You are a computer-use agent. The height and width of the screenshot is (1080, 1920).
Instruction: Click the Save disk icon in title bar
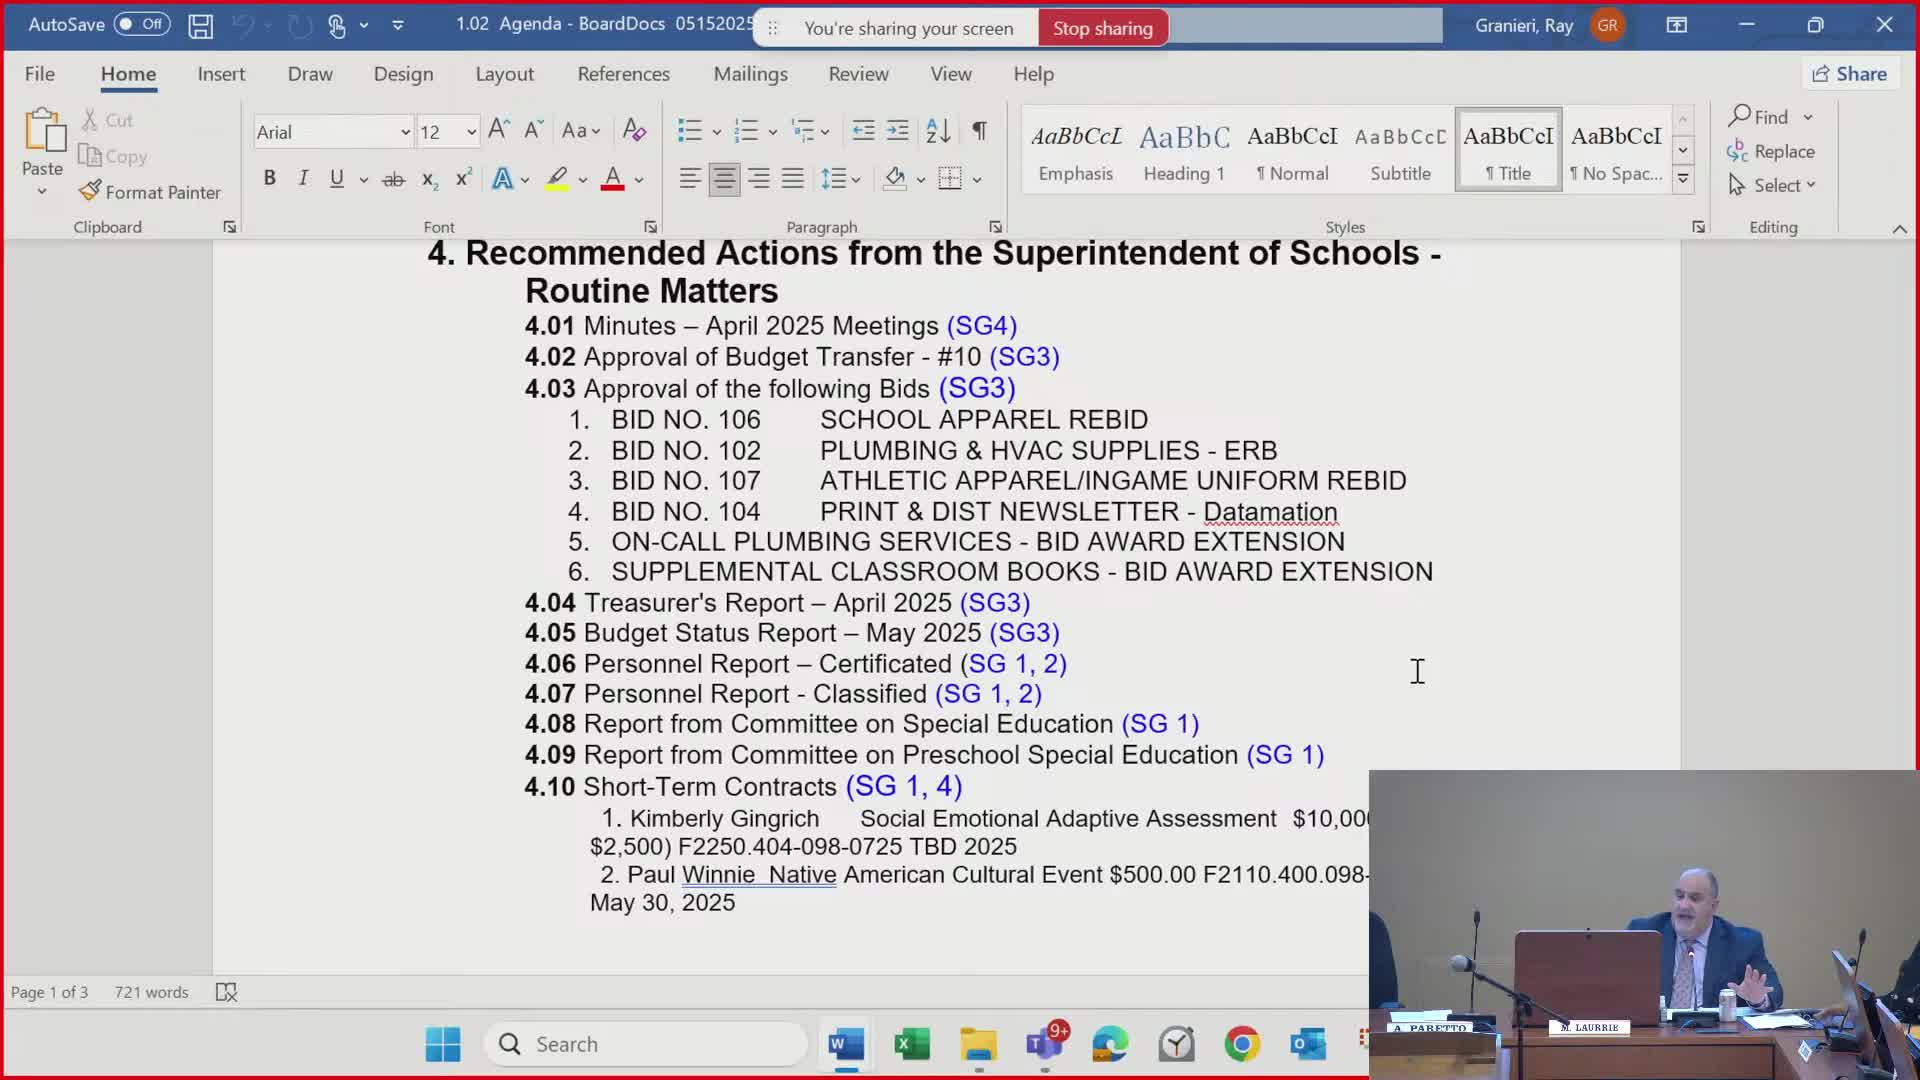tap(200, 25)
